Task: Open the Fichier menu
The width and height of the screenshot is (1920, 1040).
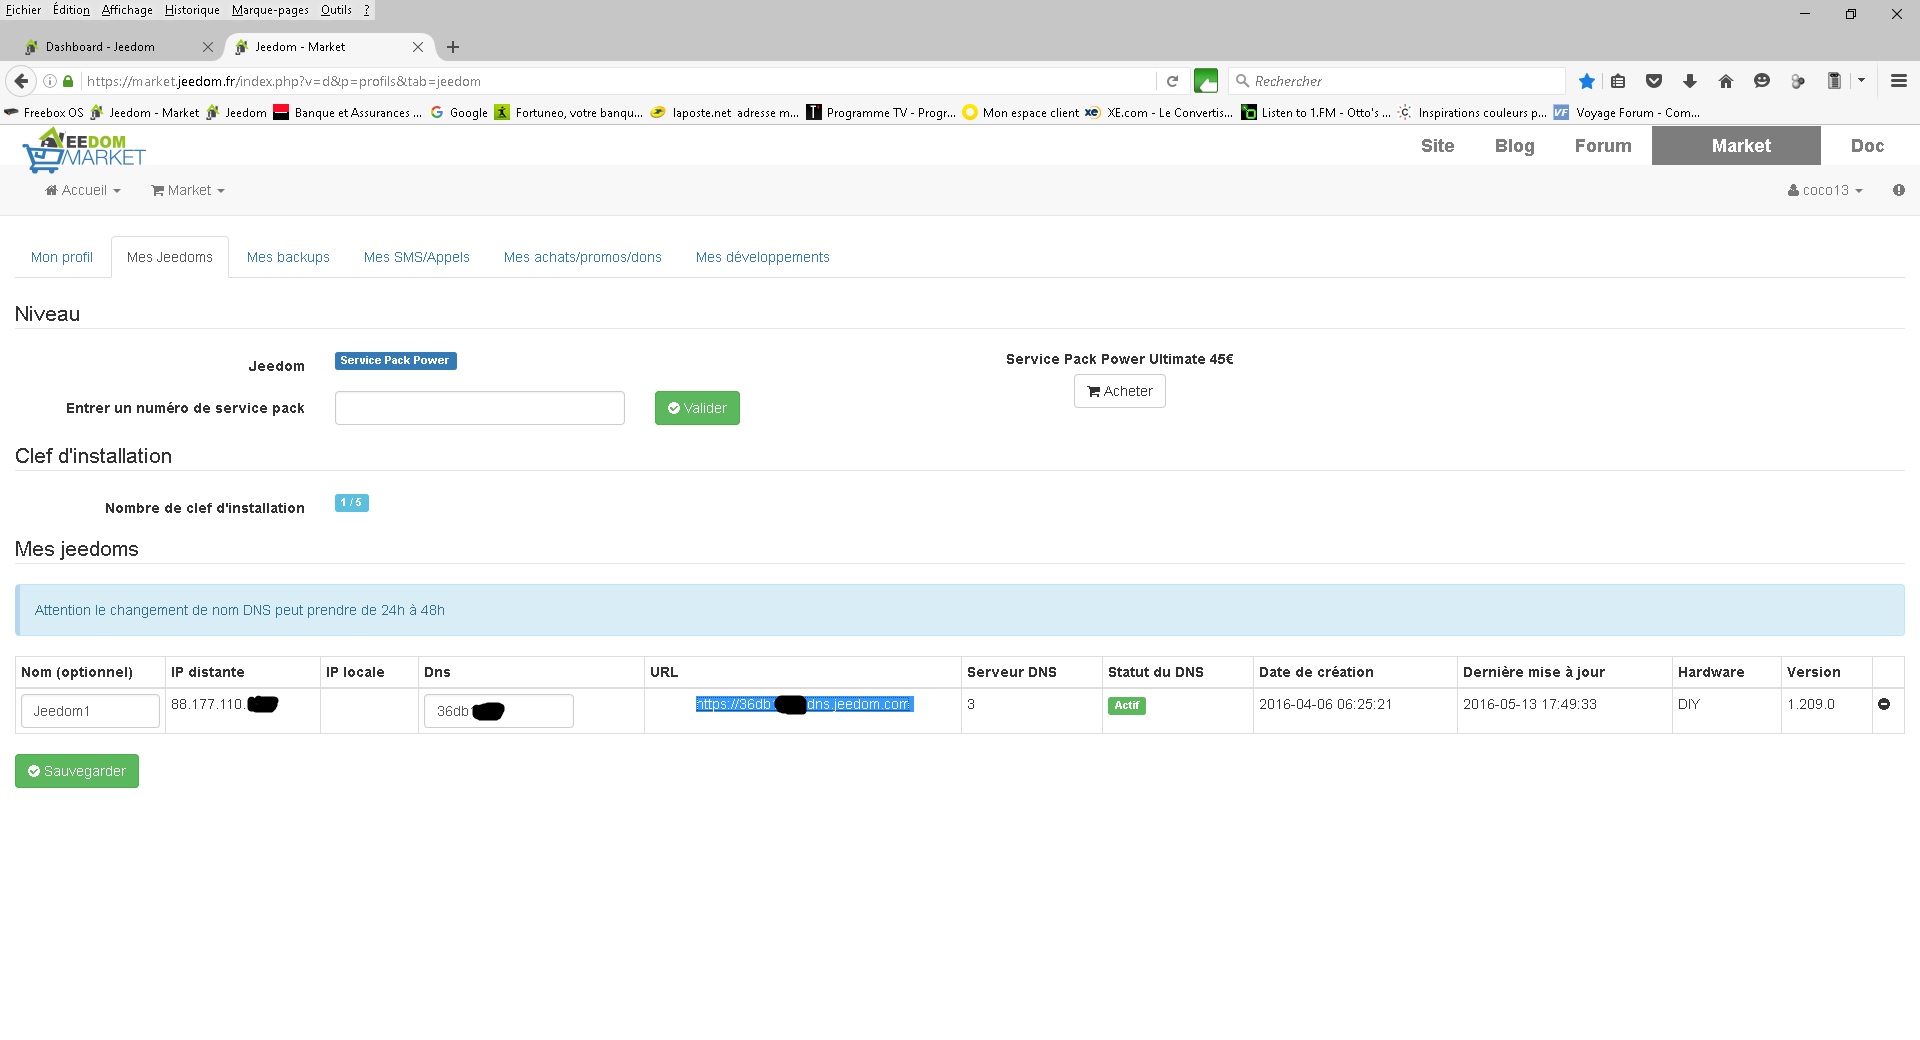Action: 24,10
